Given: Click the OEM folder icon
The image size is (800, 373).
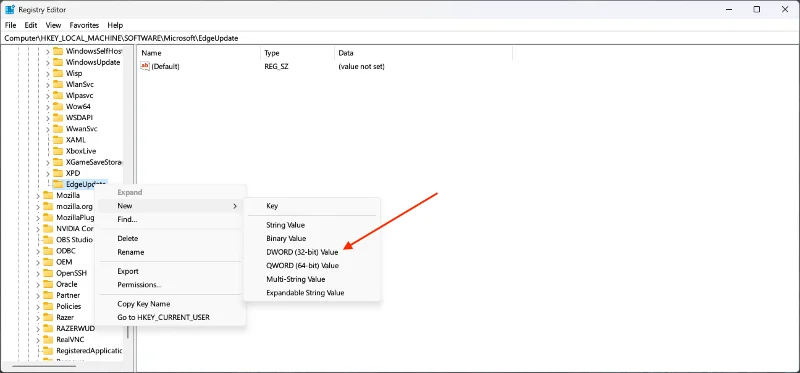Looking at the screenshot, I should click(x=48, y=262).
